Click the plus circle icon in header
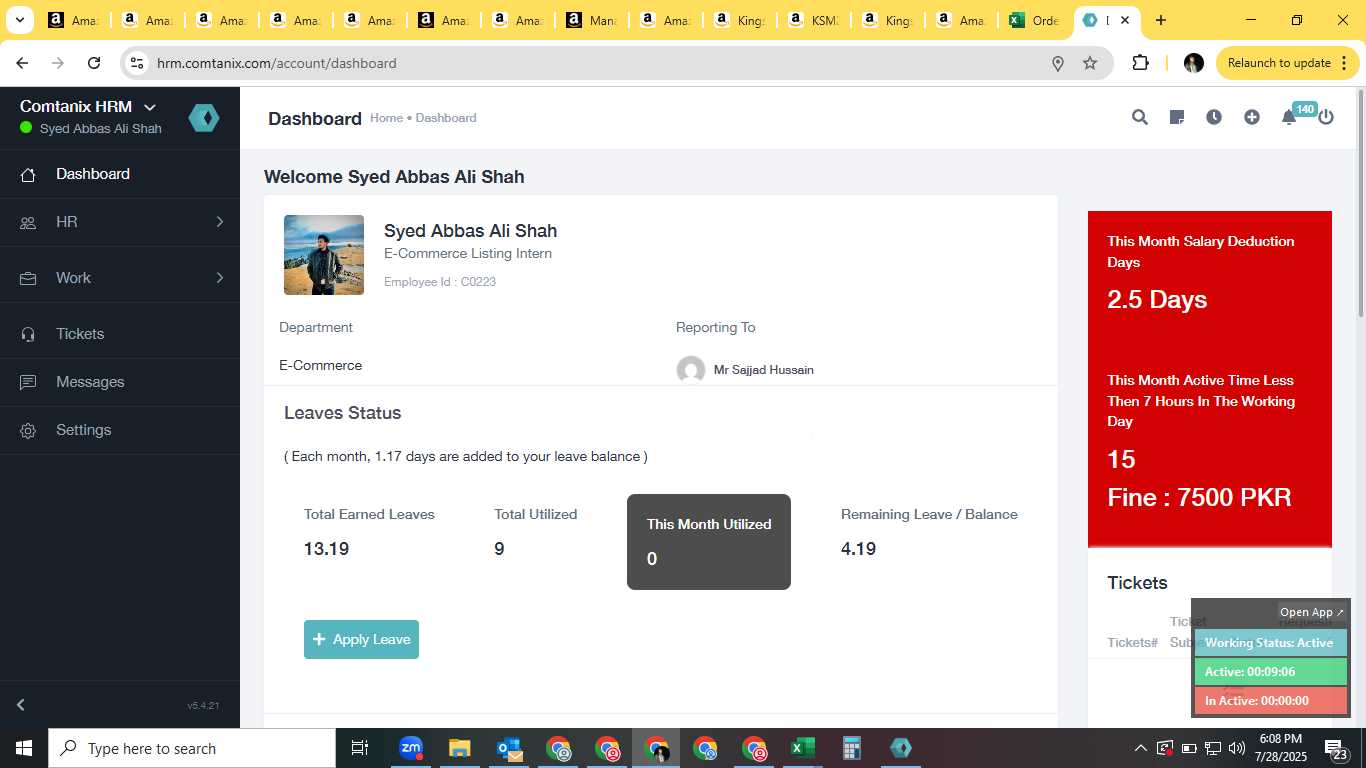 coord(1251,117)
